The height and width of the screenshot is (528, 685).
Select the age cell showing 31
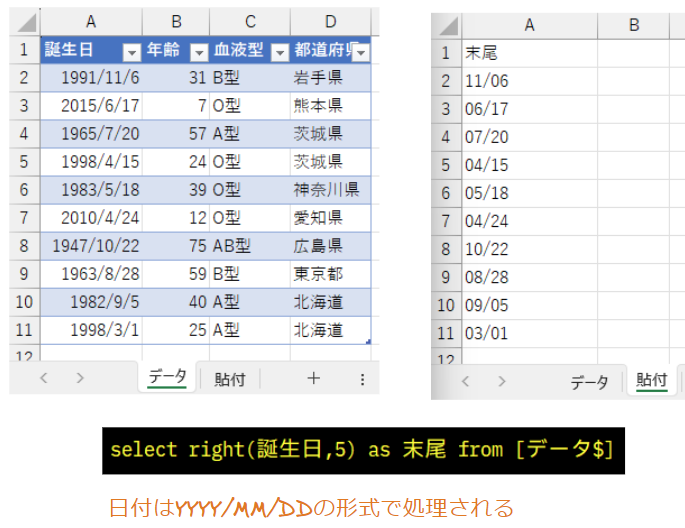[176, 78]
